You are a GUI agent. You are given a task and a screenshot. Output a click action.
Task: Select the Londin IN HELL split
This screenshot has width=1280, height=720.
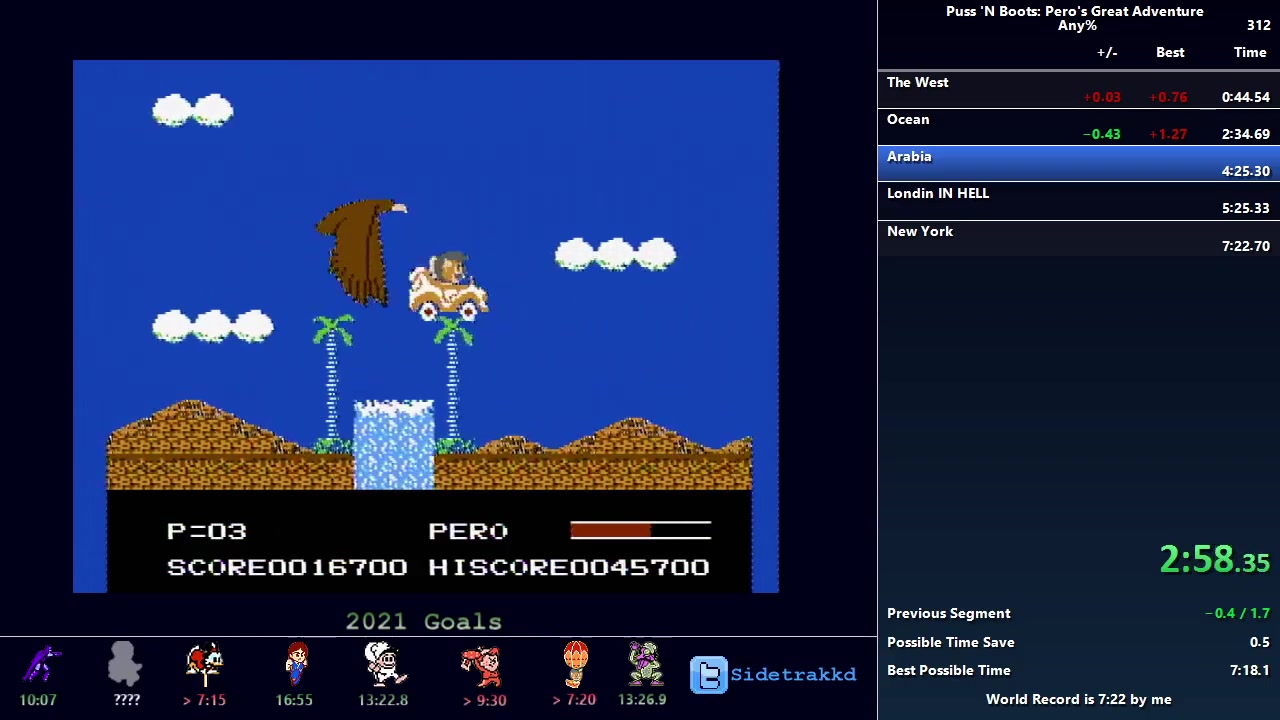(1079, 201)
